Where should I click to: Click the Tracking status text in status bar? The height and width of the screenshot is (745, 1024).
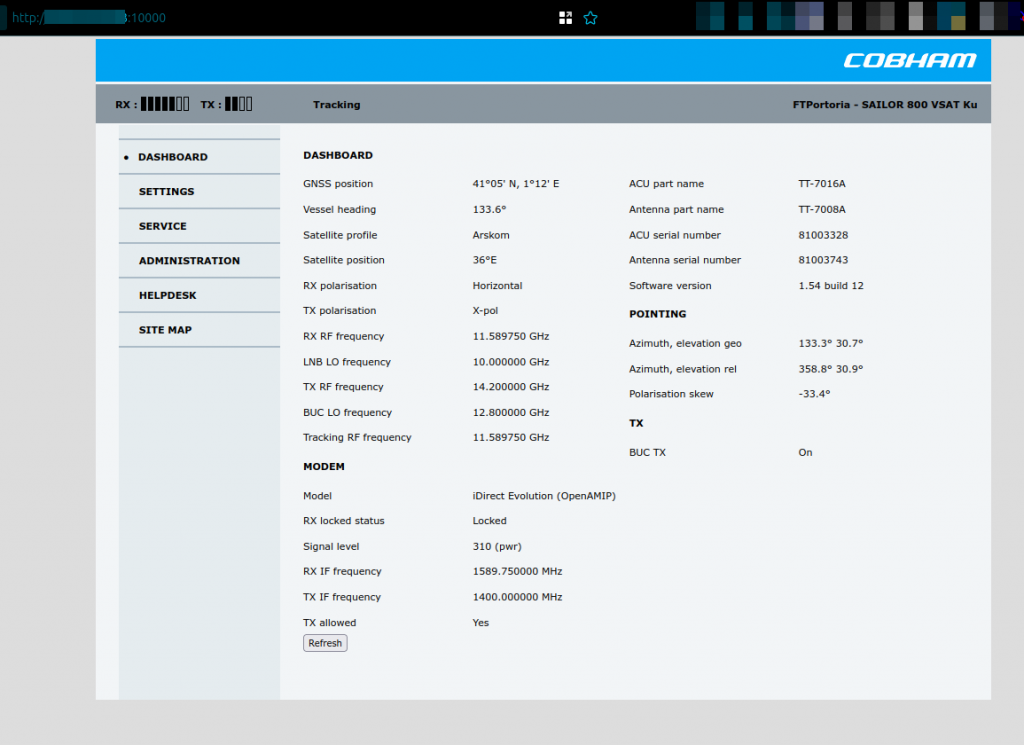click(336, 105)
